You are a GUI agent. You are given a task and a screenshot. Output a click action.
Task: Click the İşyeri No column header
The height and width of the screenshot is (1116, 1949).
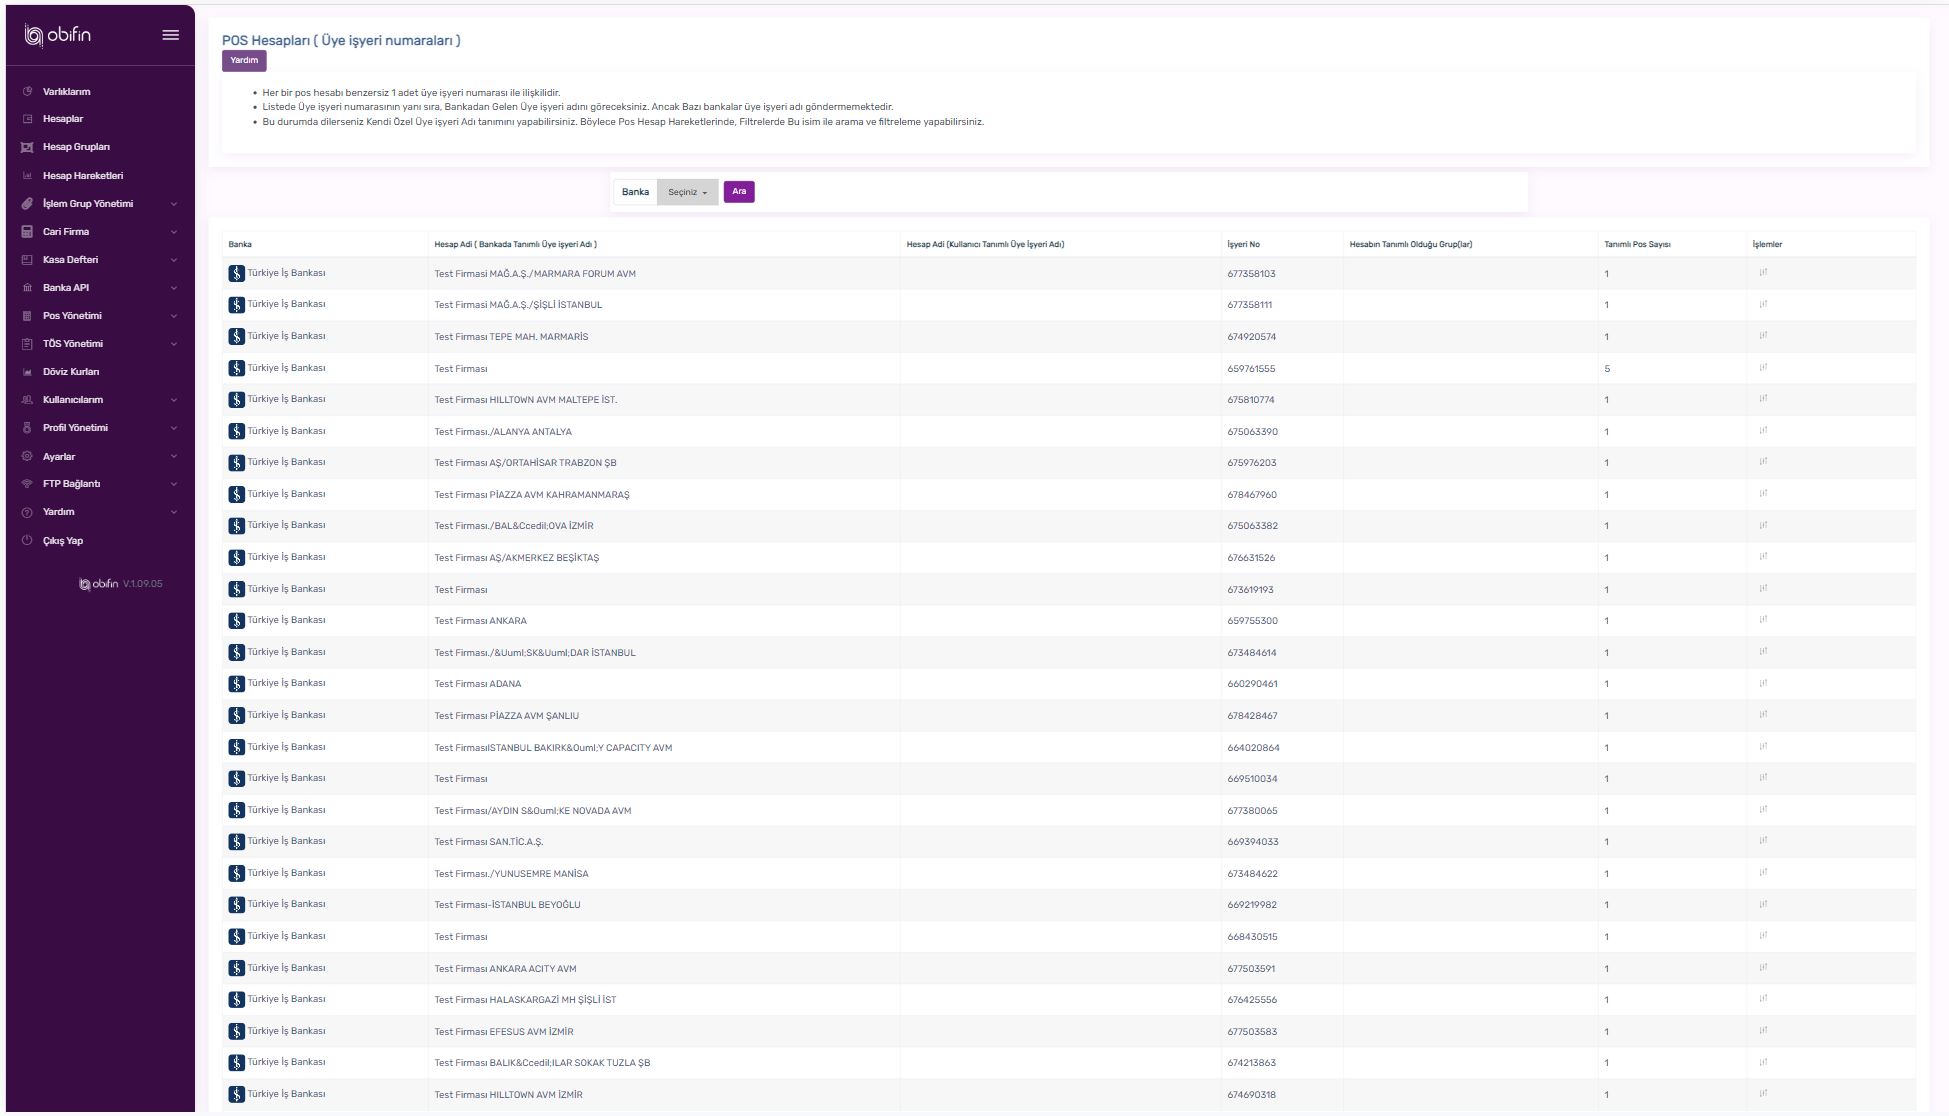point(1243,244)
